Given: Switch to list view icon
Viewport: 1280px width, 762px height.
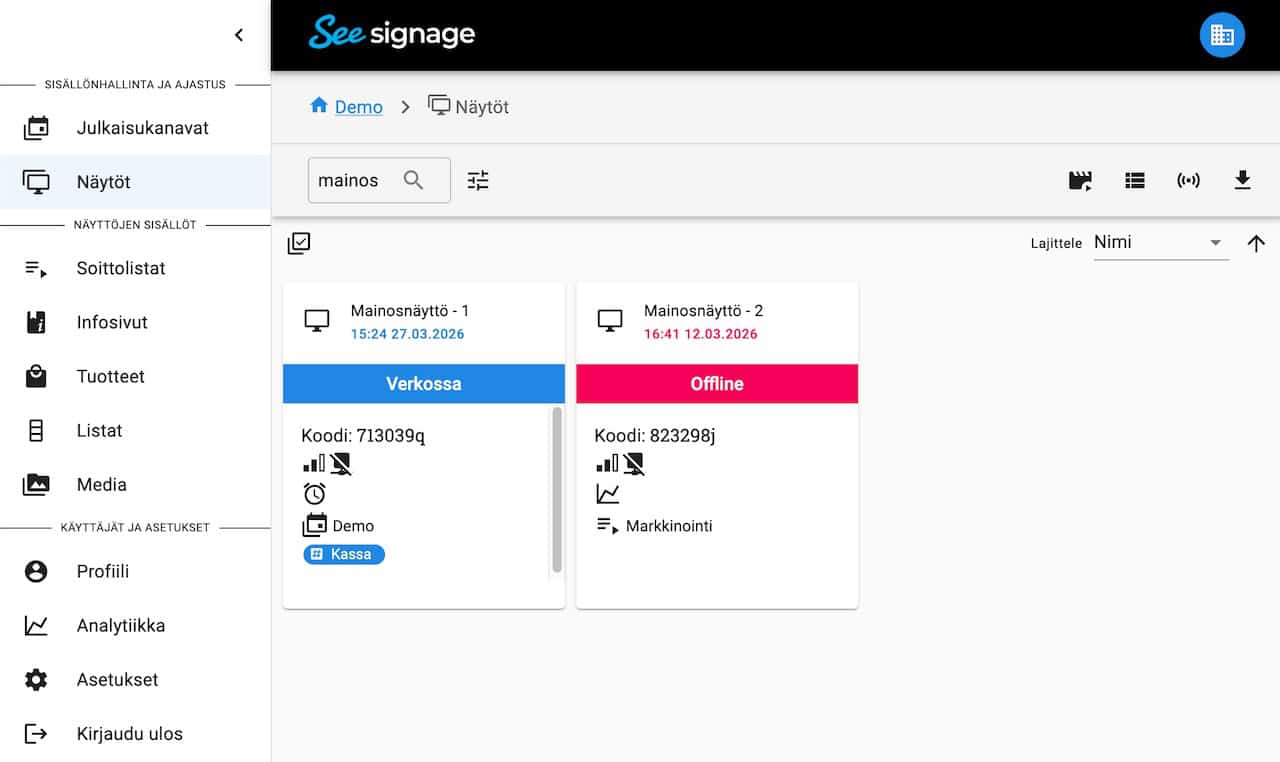Looking at the screenshot, I should click(x=1134, y=181).
